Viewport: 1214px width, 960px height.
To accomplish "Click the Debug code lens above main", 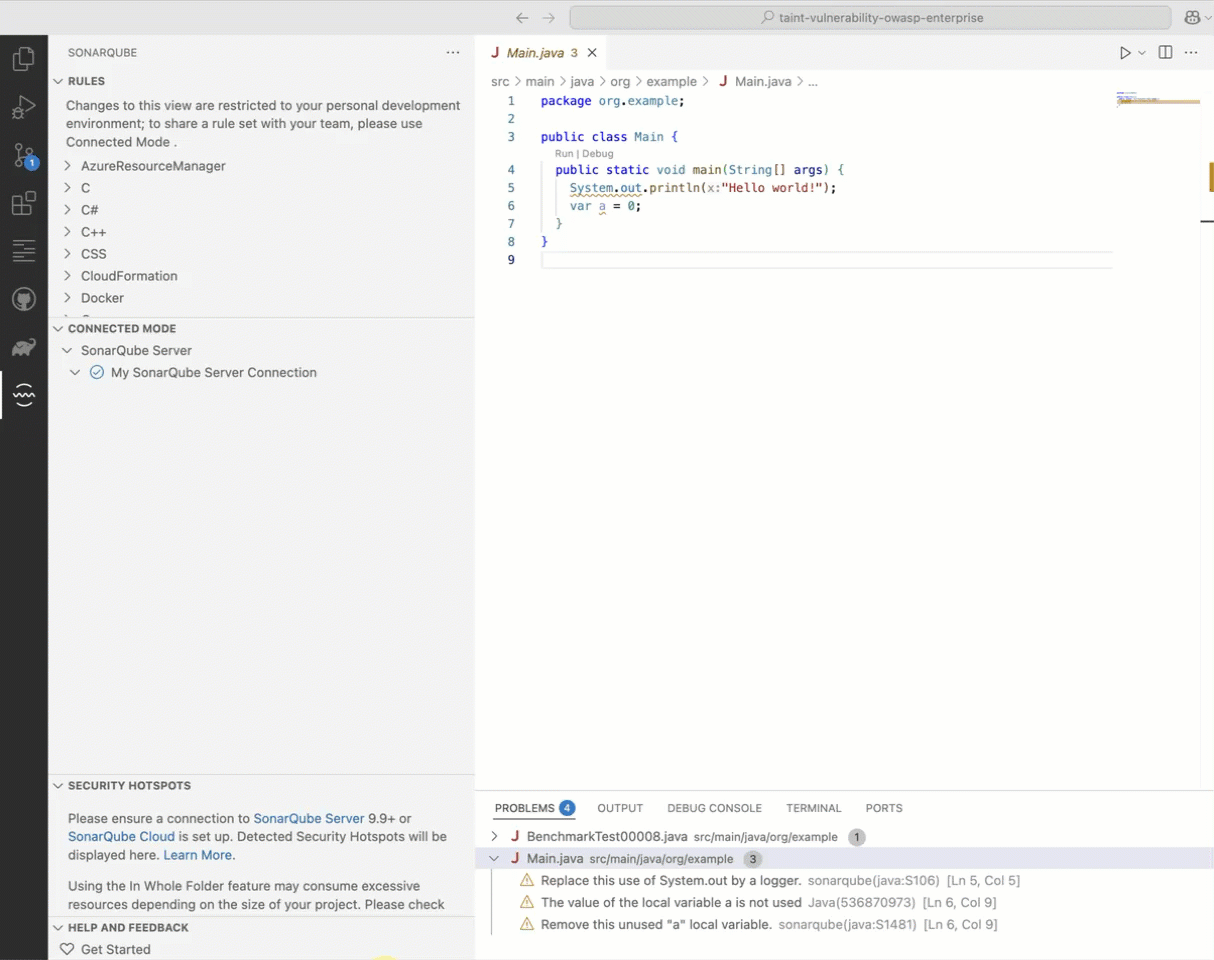I will (598, 154).
